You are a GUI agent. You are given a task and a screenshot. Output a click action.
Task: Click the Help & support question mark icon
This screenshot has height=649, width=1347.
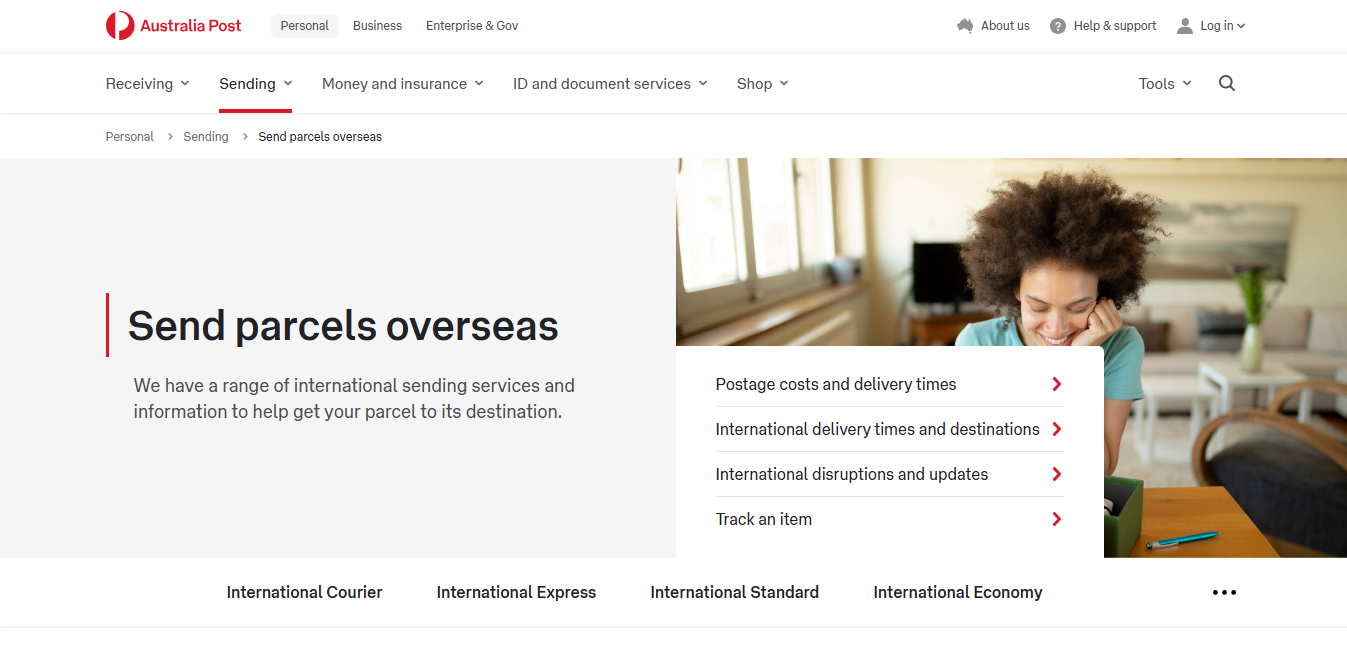tap(1057, 25)
